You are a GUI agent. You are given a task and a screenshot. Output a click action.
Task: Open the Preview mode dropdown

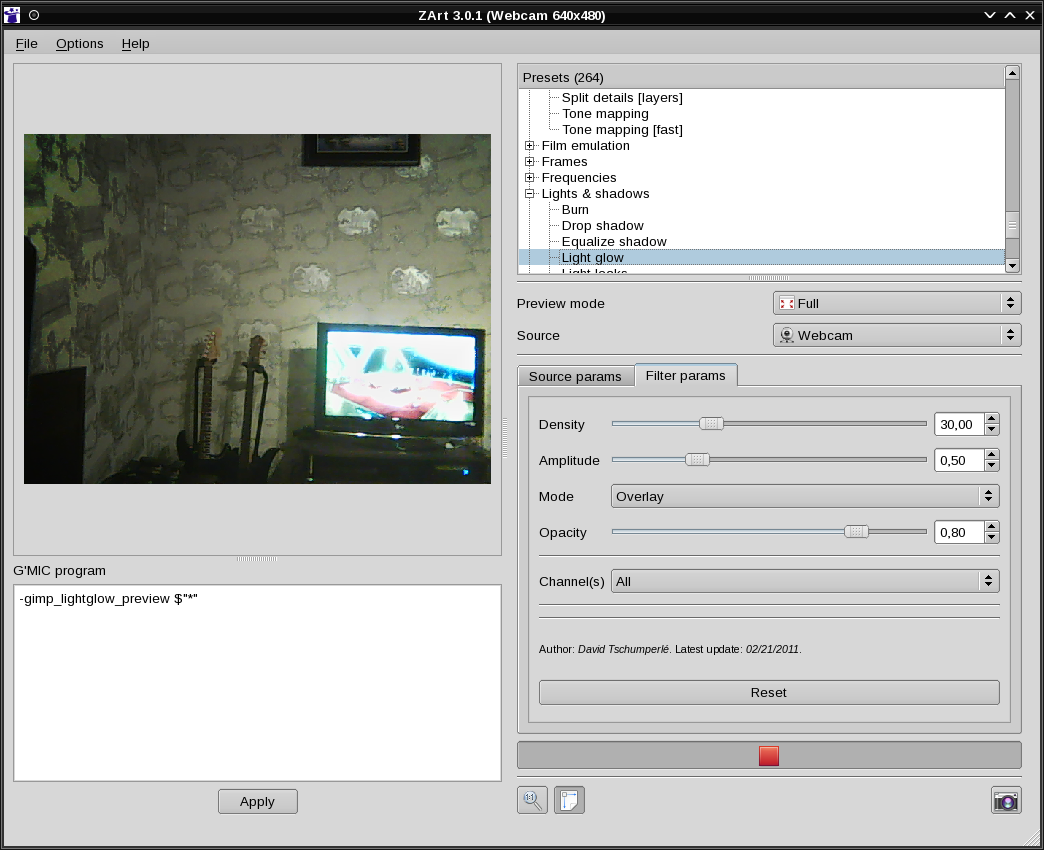click(x=896, y=303)
